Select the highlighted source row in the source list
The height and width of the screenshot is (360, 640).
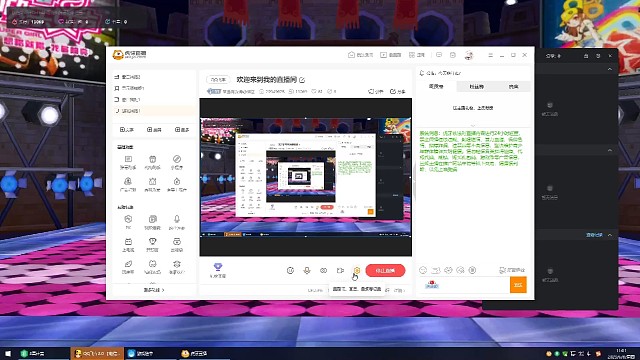click(x=154, y=111)
